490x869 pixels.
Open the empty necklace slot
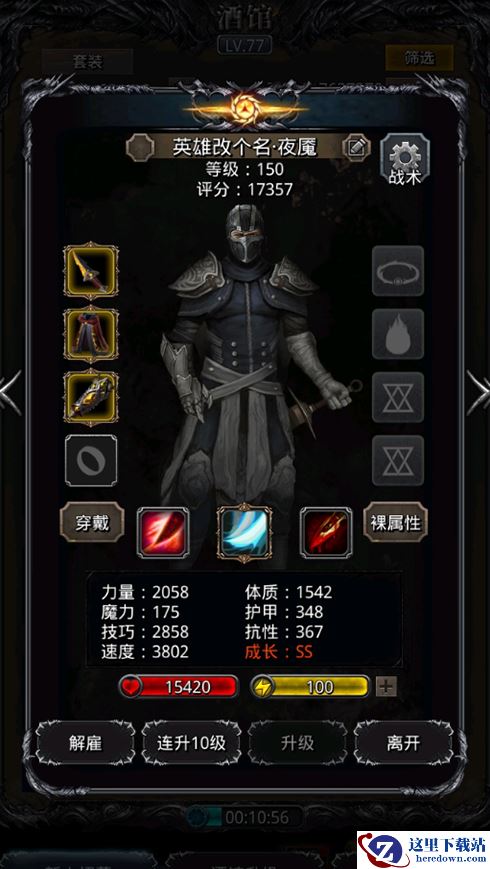(x=398, y=272)
